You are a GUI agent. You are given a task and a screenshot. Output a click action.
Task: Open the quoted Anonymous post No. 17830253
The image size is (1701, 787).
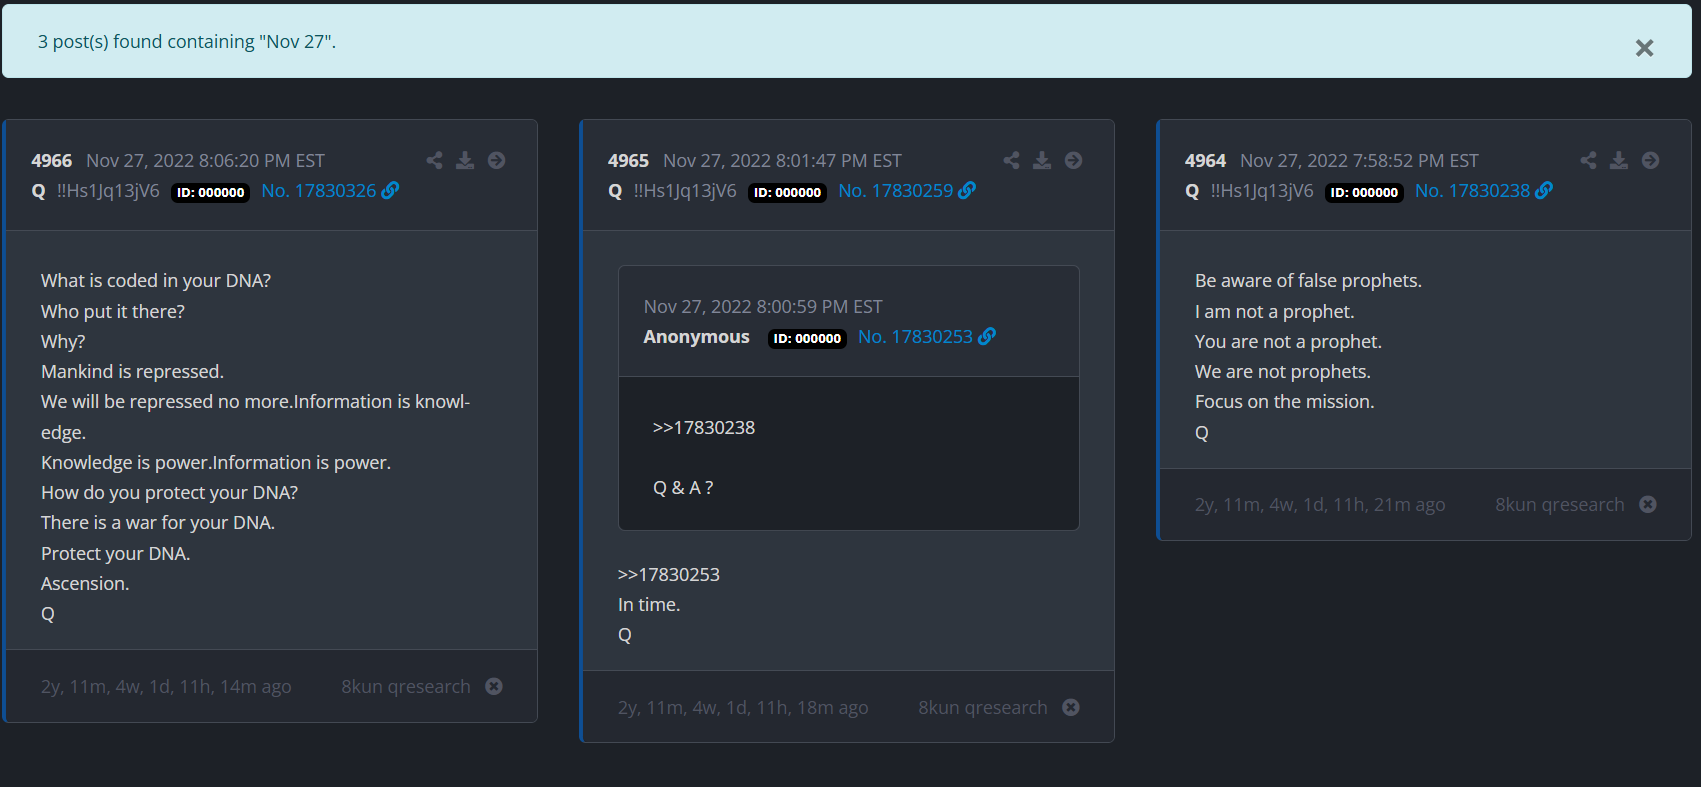pyautogui.click(x=925, y=337)
